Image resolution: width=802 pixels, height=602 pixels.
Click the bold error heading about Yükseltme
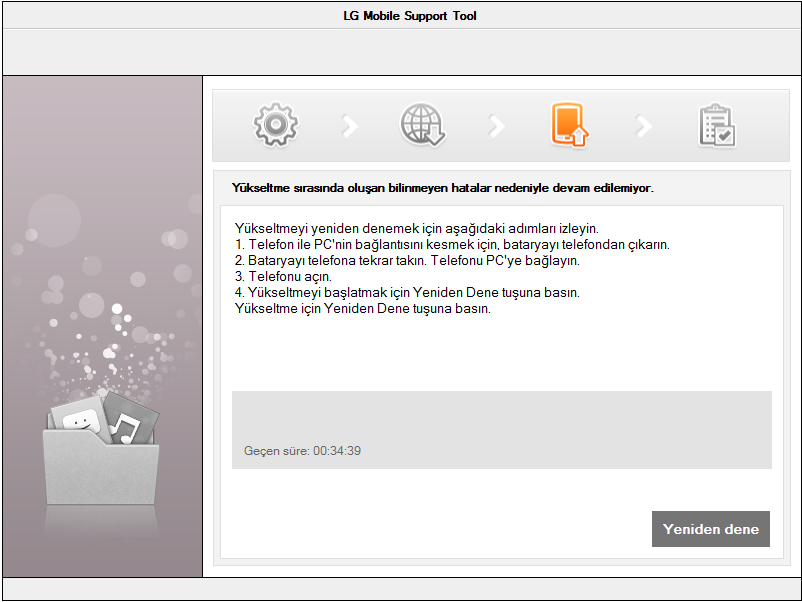click(x=442, y=188)
